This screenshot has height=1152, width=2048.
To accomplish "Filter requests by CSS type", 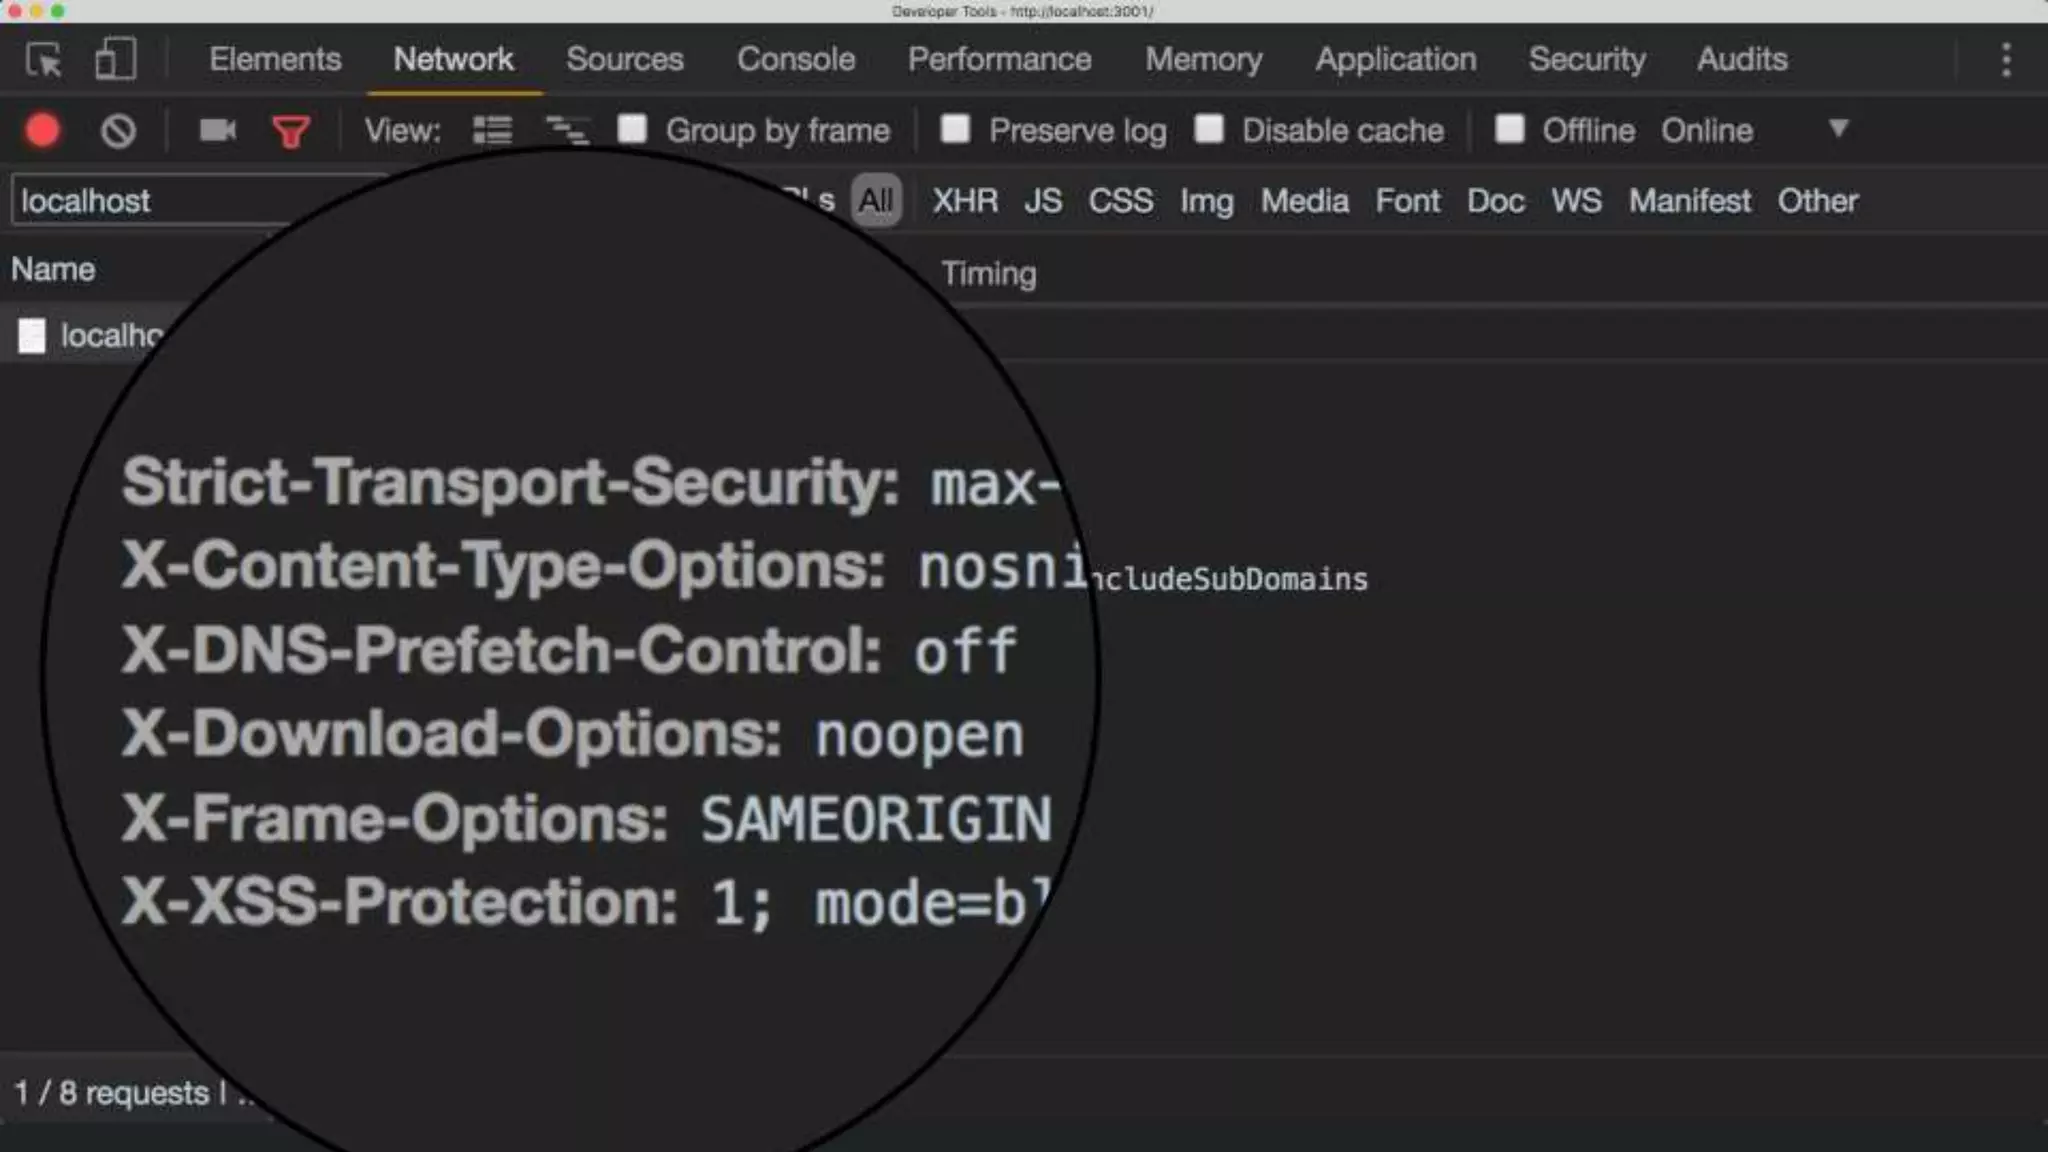I will click(1120, 201).
